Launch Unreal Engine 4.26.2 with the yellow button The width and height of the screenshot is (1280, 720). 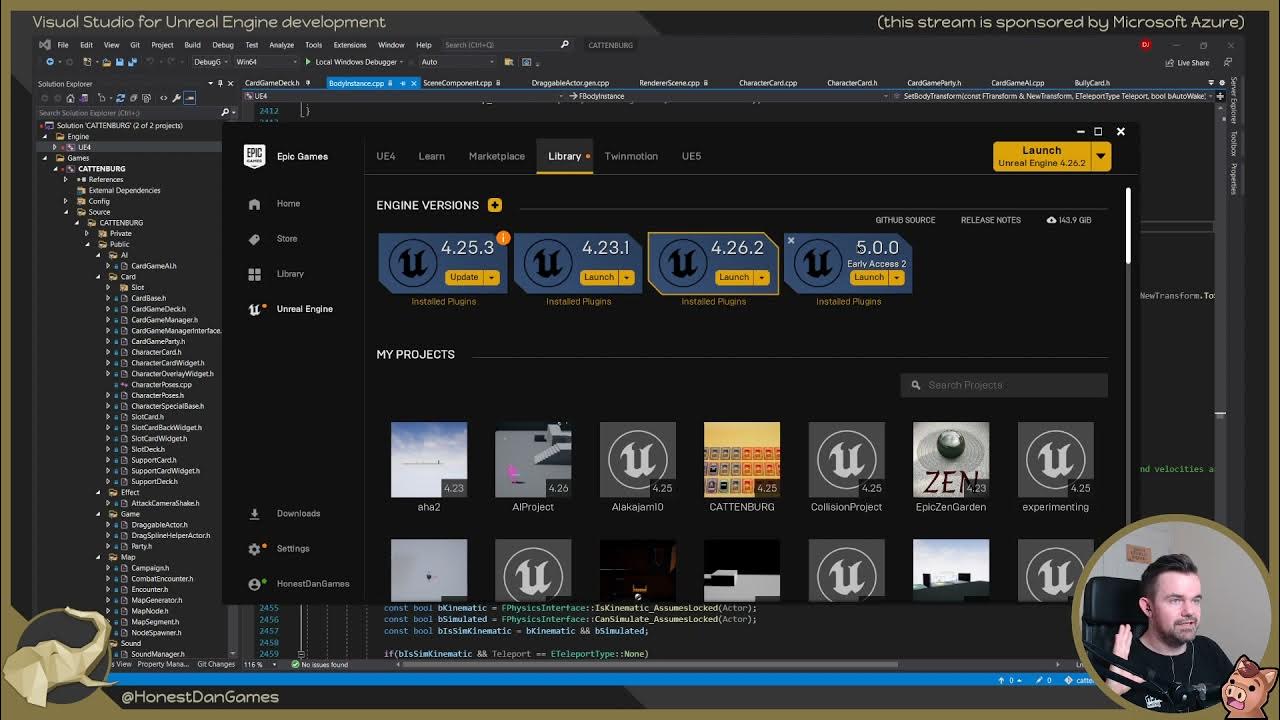click(1041, 156)
